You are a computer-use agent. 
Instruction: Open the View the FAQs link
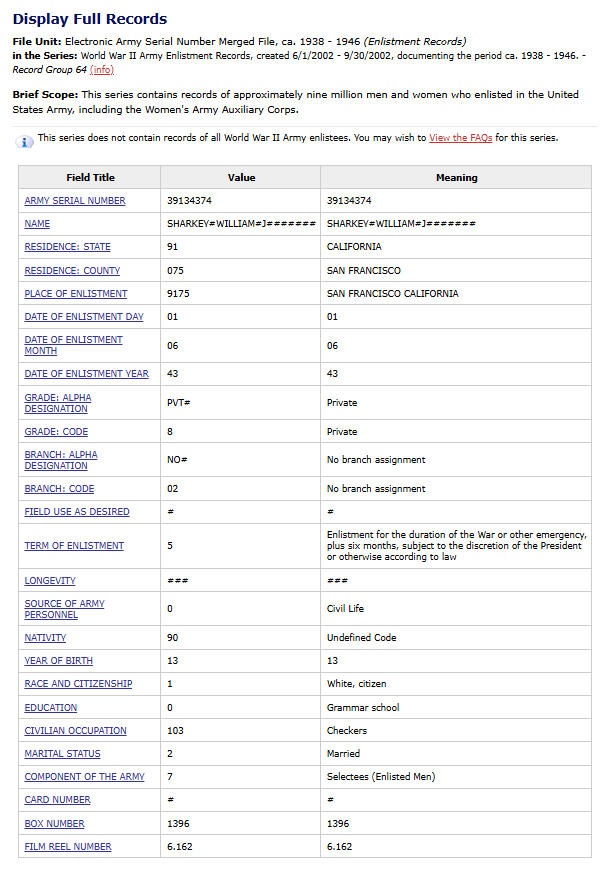[x=460, y=138]
